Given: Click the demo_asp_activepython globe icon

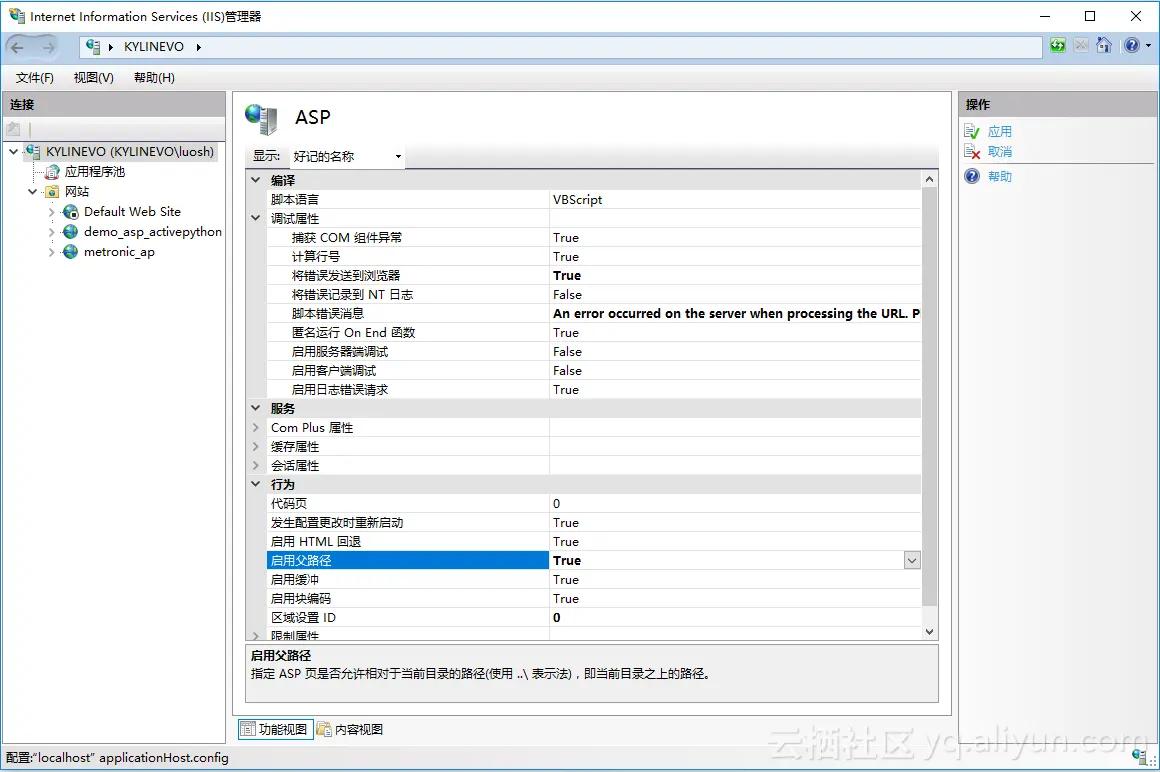Looking at the screenshot, I should (x=70, y=232).
